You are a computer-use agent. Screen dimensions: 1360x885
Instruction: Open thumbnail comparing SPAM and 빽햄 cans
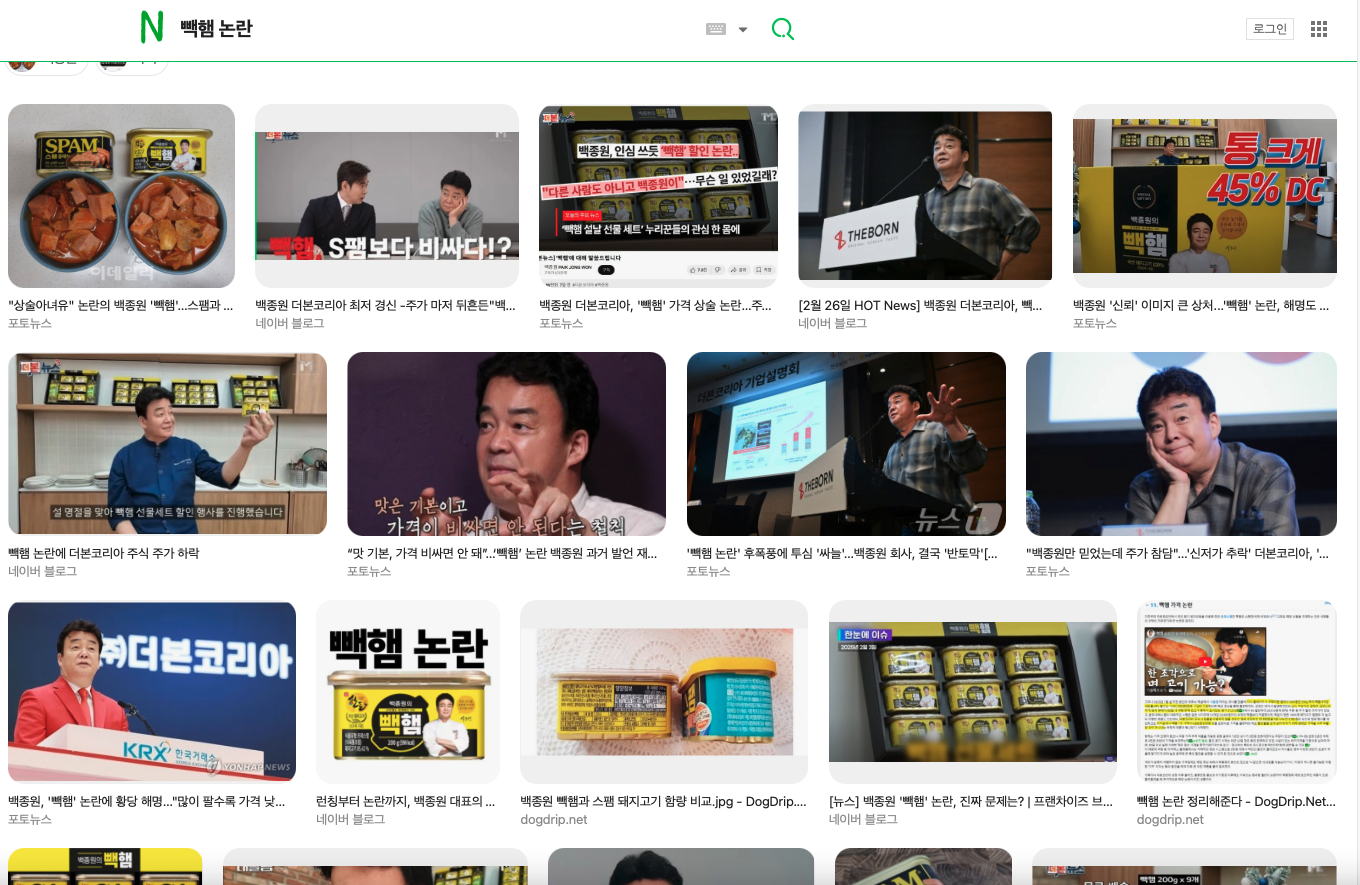pyautogui.click(x=121, y=196)
